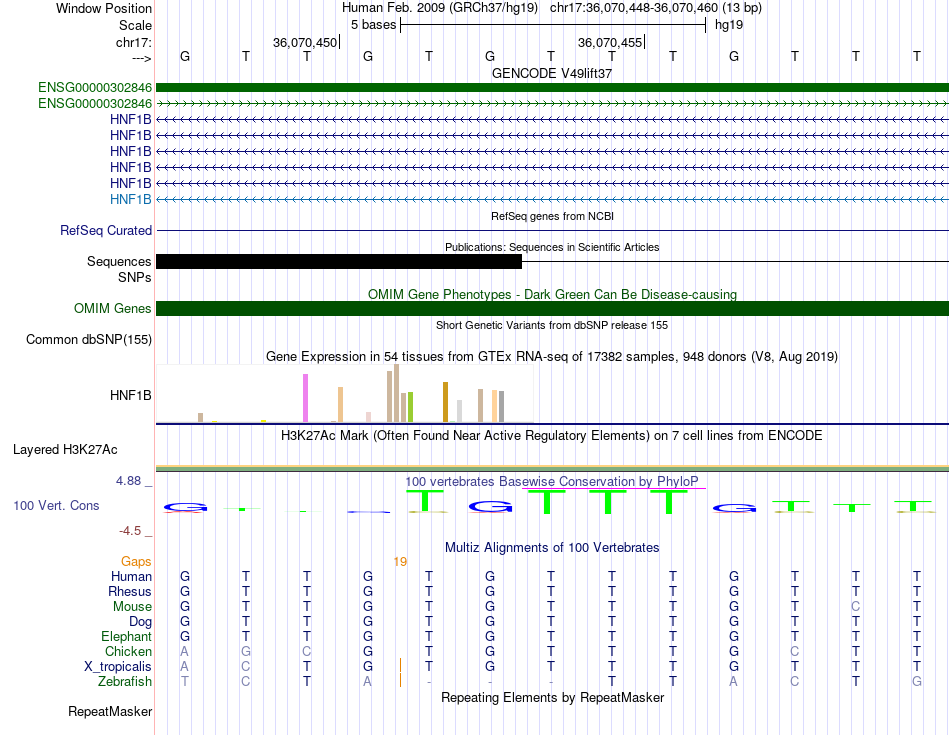Click the 100 Vert. Cons track label
Image resolution: width=950 pixels, height=735 pixels.
coord(56,505)
